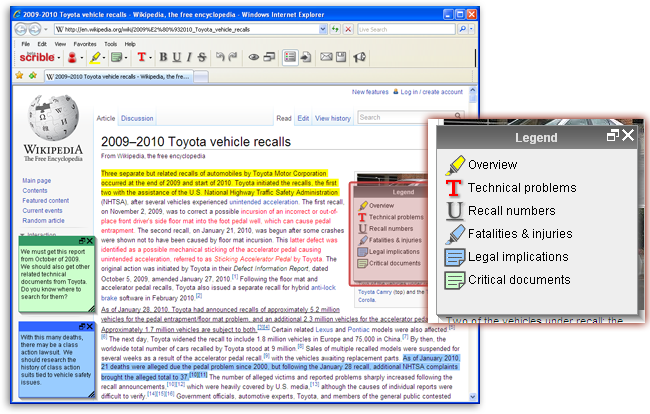Click Technical problems in large Legend
This screenshot has width=650, height=414.
point(522,188)
